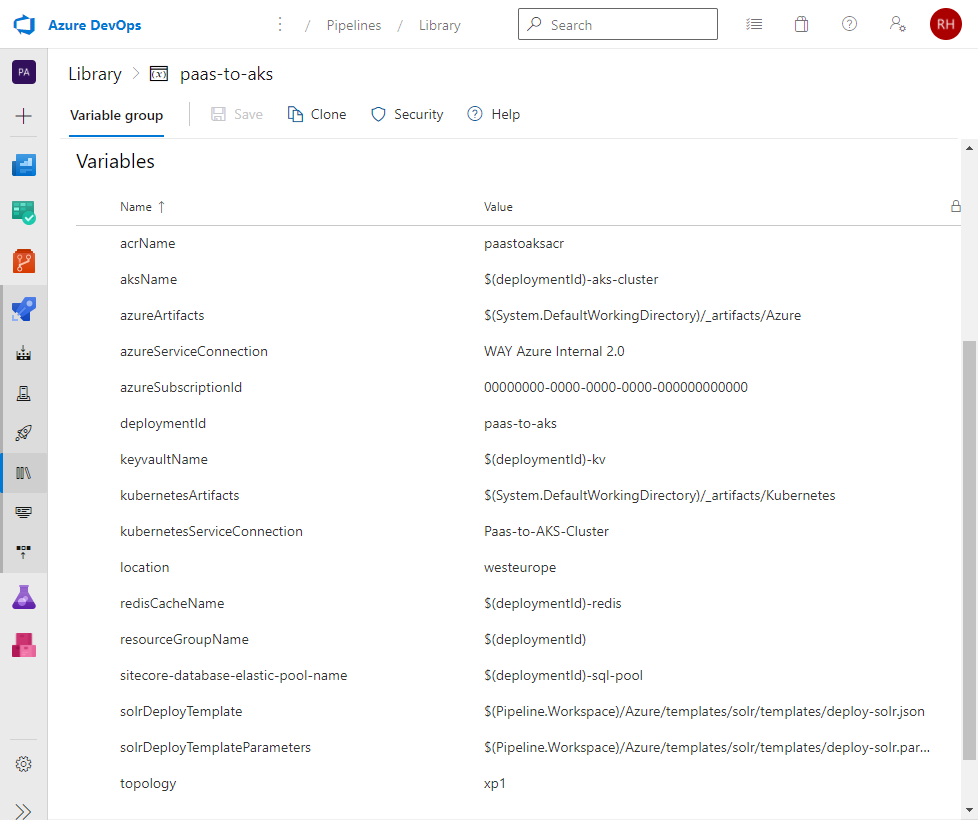Open Library books icon in sidebar

pos(24,473)
